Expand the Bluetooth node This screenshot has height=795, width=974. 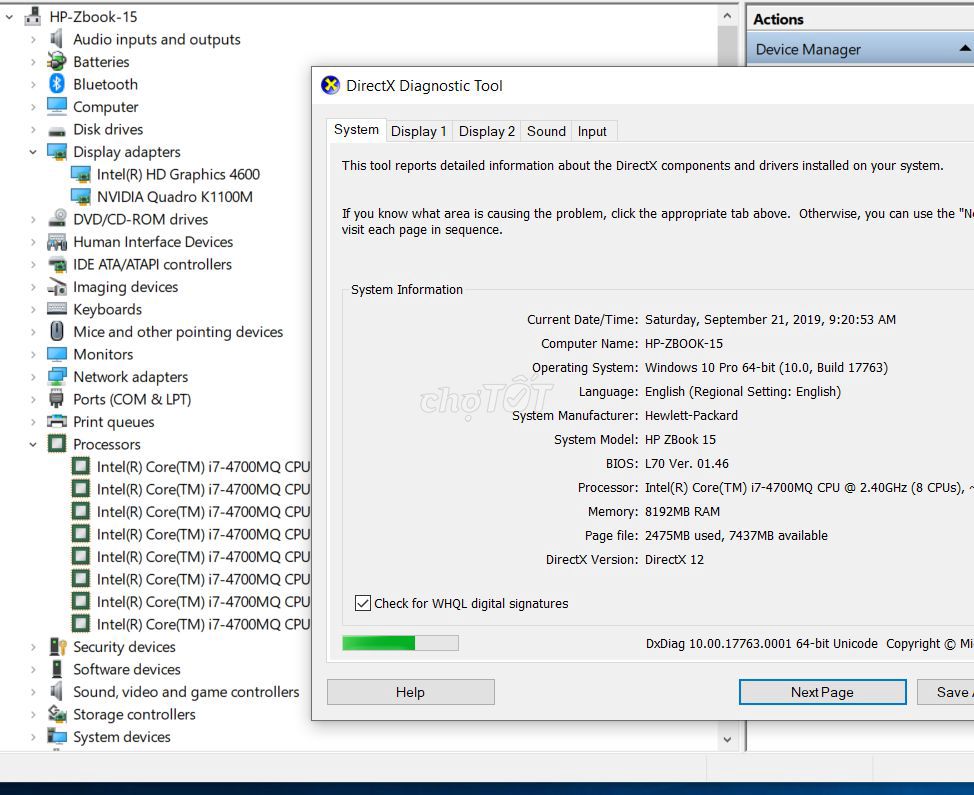[33, 84]
